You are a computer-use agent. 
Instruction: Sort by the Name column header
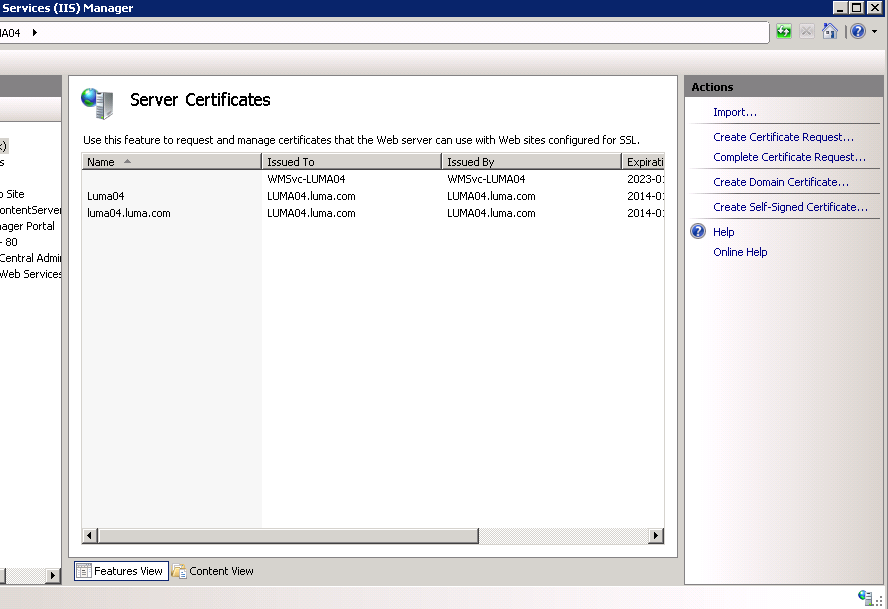[172, 161]
